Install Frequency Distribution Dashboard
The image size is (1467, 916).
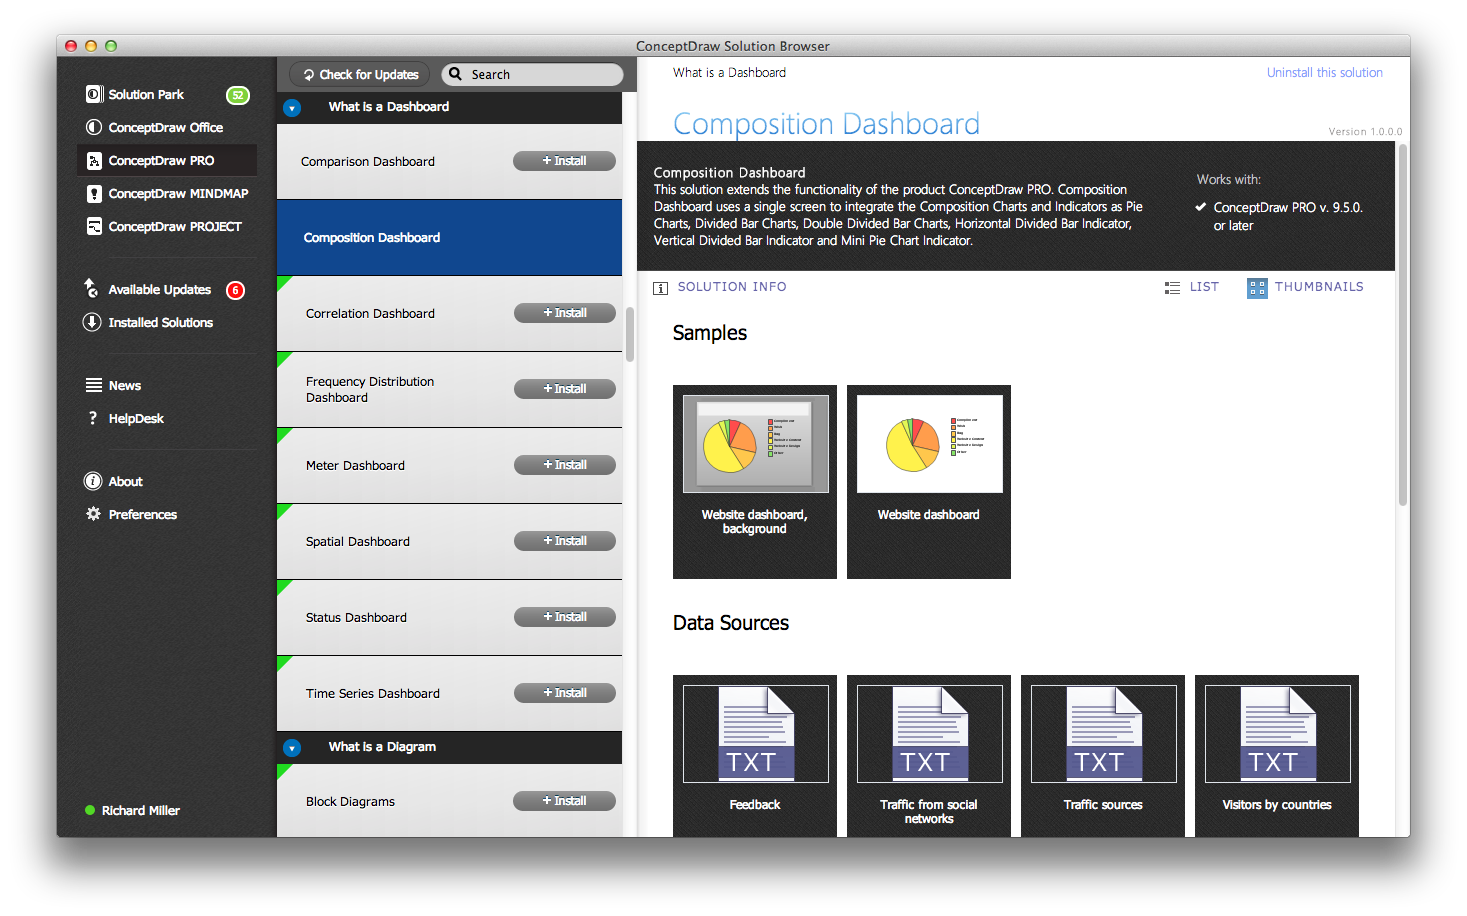tap(565, 389)
